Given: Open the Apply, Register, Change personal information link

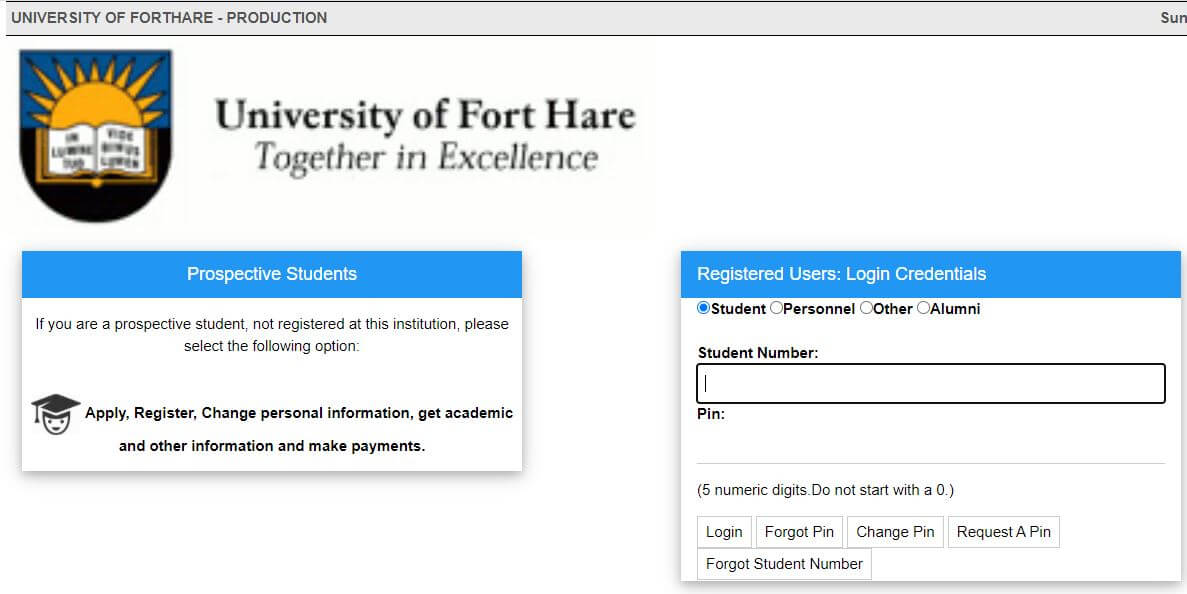Looking at the screenshot, I should pyautogui.click(x=298, y=429).
